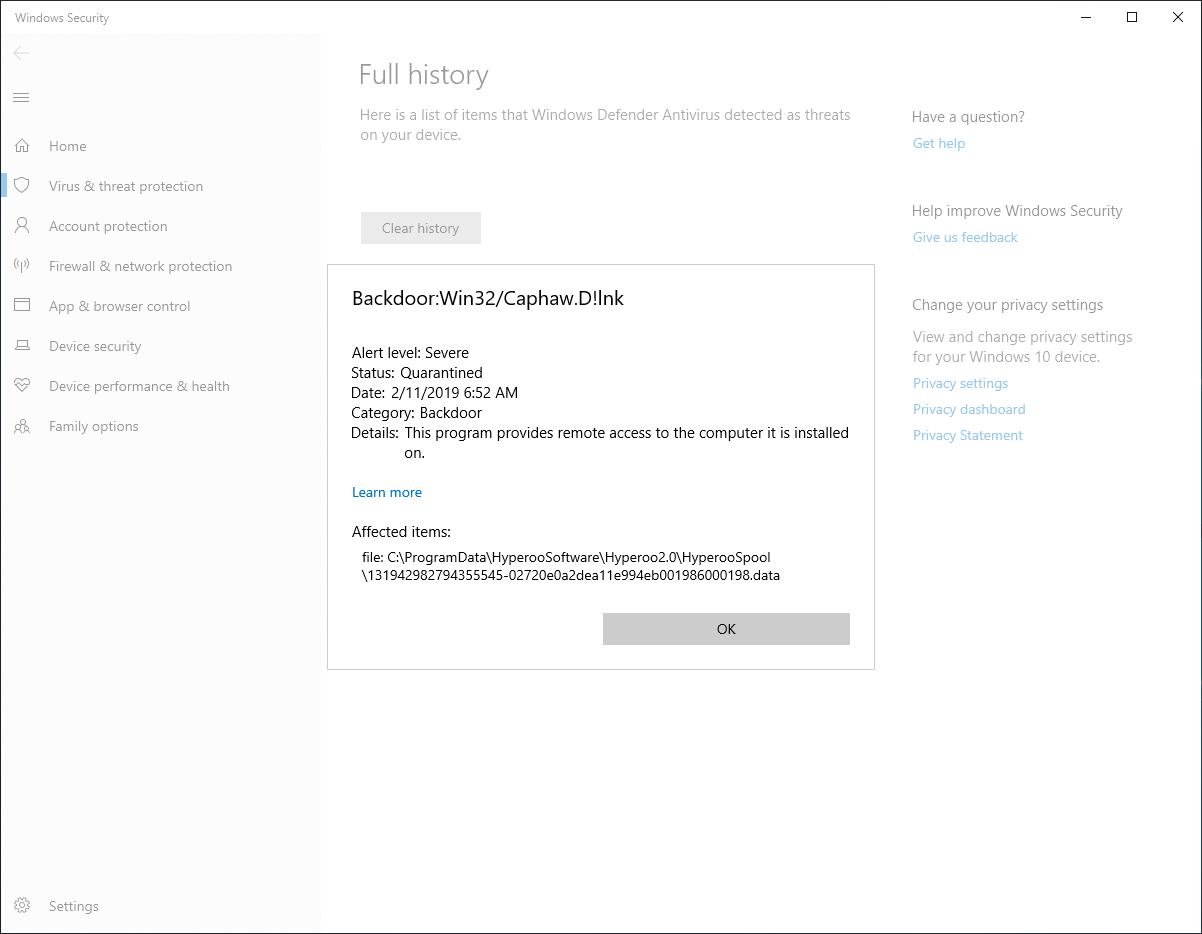Click Give us feedback link
Viewport: 1202px width, 934px height.
point(965,237)
